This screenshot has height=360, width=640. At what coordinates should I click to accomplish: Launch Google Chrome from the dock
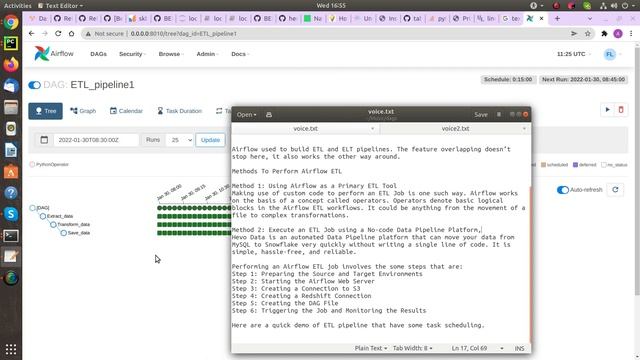point(11,22)
